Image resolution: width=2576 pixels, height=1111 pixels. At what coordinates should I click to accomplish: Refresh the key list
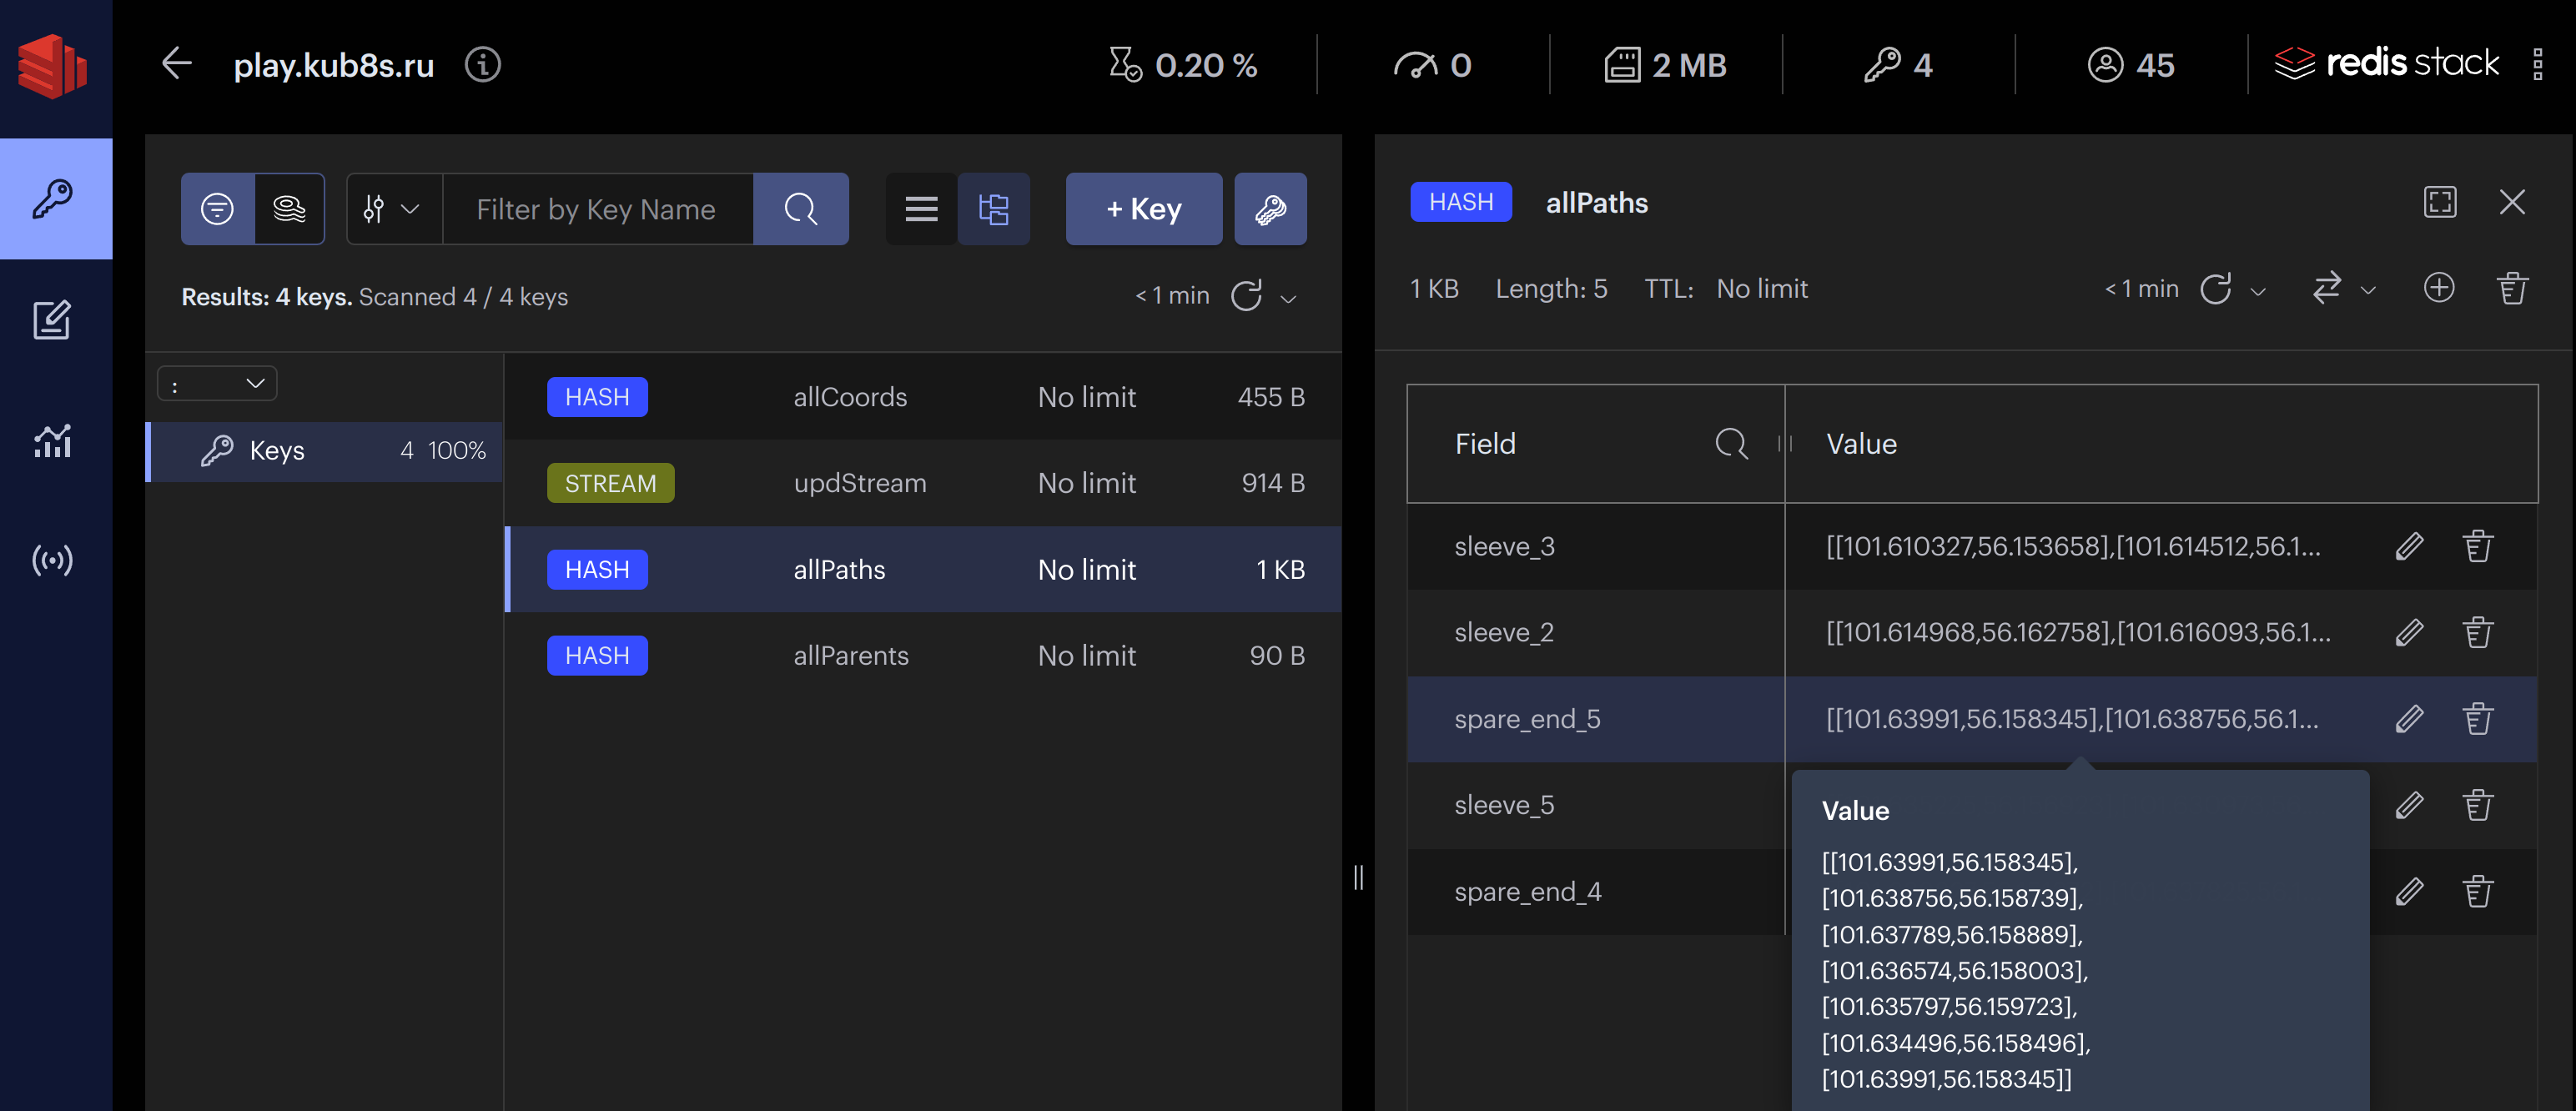click(1246, 296)
